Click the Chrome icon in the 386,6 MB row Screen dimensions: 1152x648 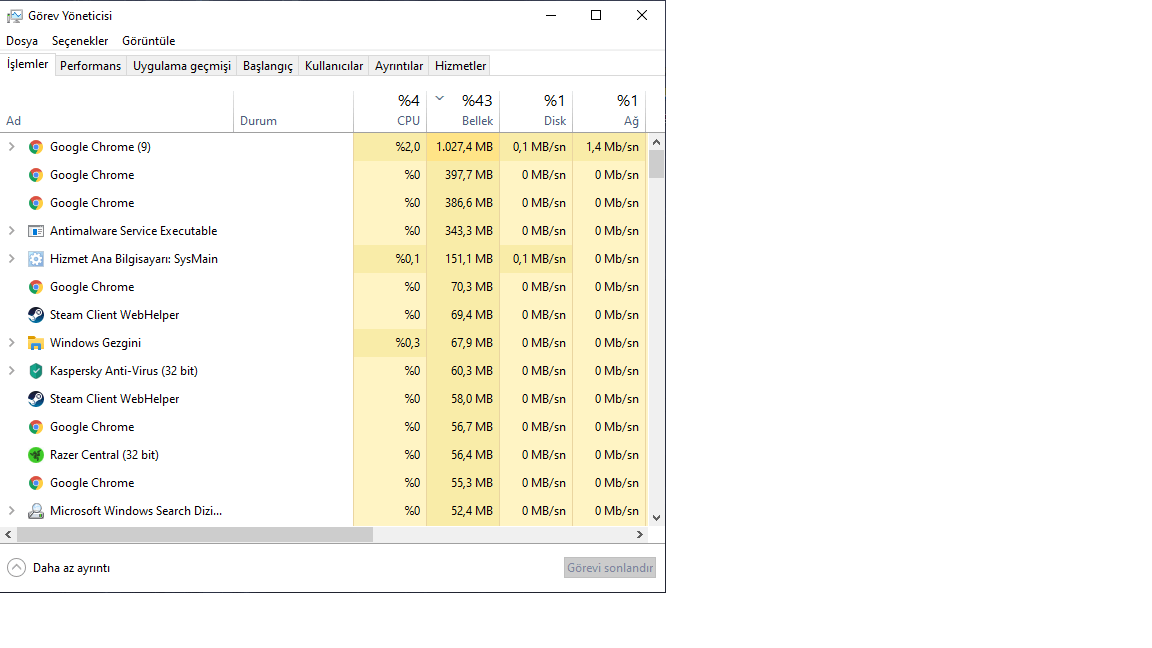coord(35,203)
